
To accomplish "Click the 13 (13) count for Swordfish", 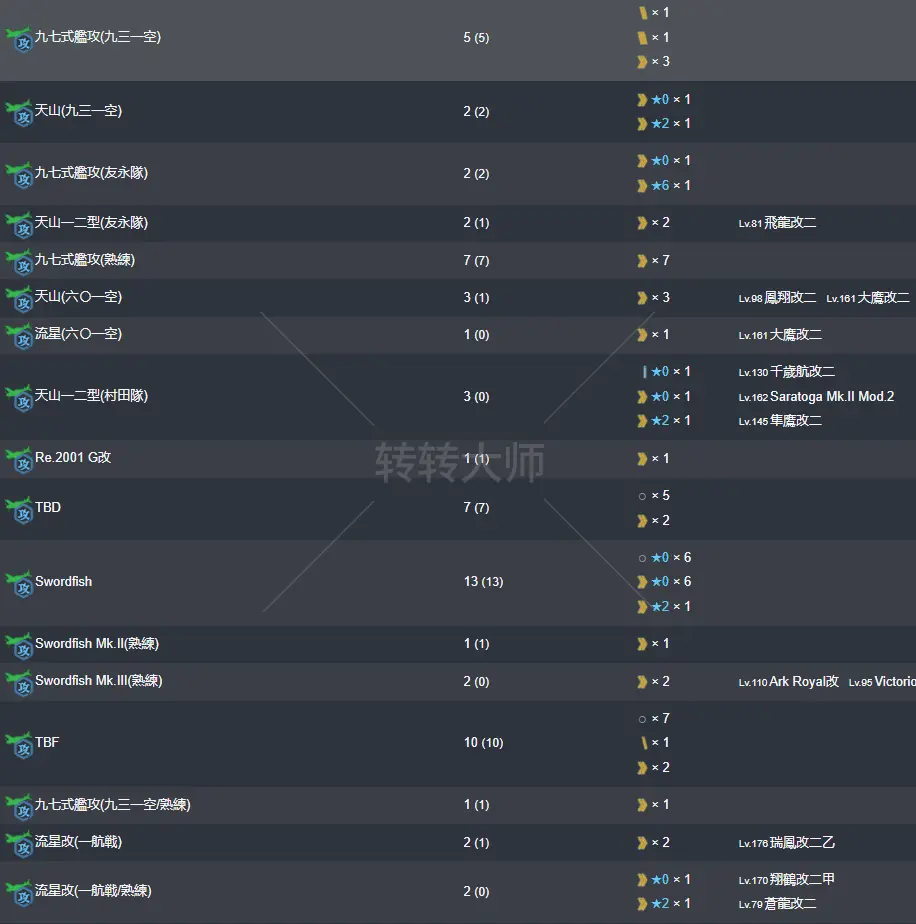I will coord(482,582).
